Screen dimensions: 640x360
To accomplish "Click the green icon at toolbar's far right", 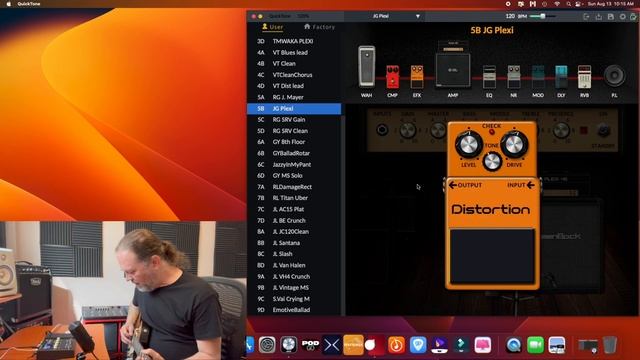I will [x=633, y=16].
